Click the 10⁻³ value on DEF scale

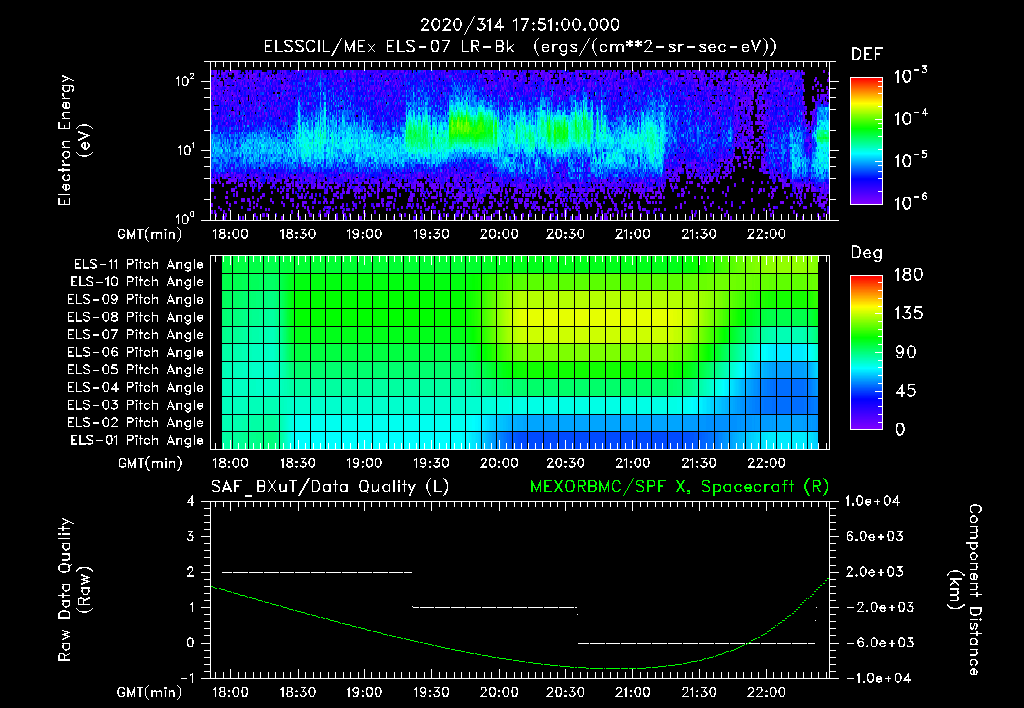click(x=911, y=76)
